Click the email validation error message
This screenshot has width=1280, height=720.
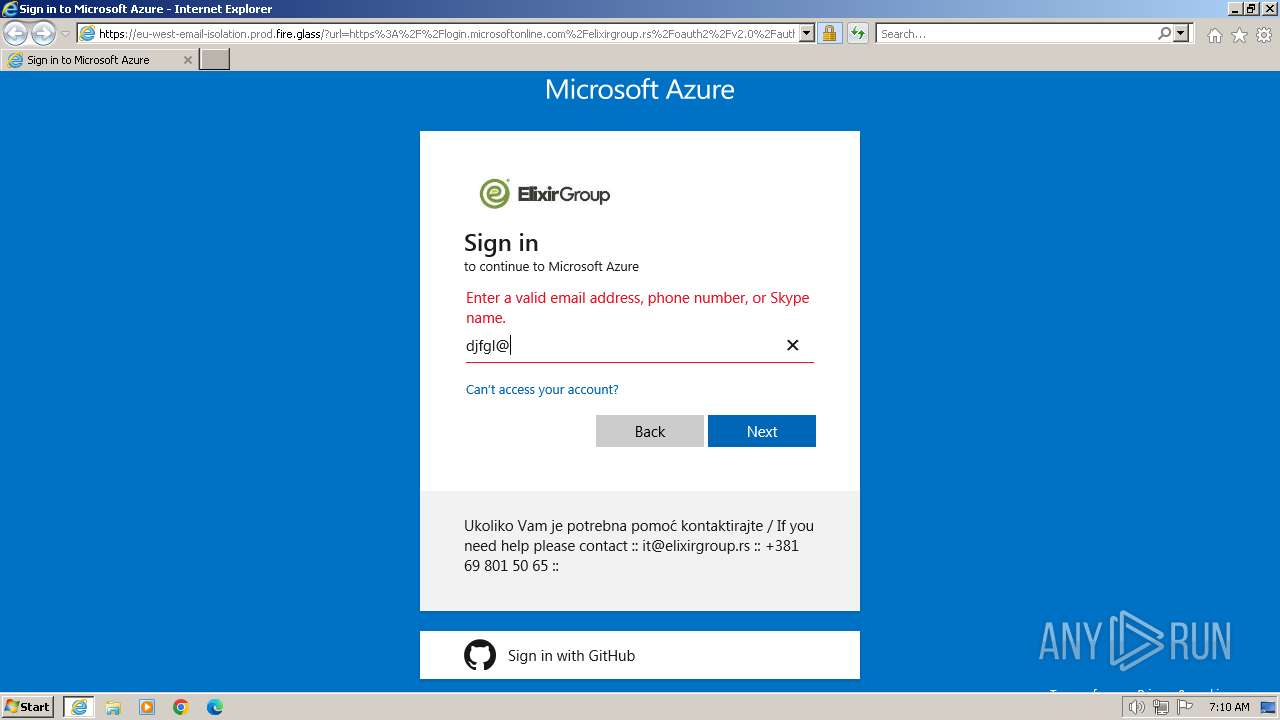pos(638,308)
